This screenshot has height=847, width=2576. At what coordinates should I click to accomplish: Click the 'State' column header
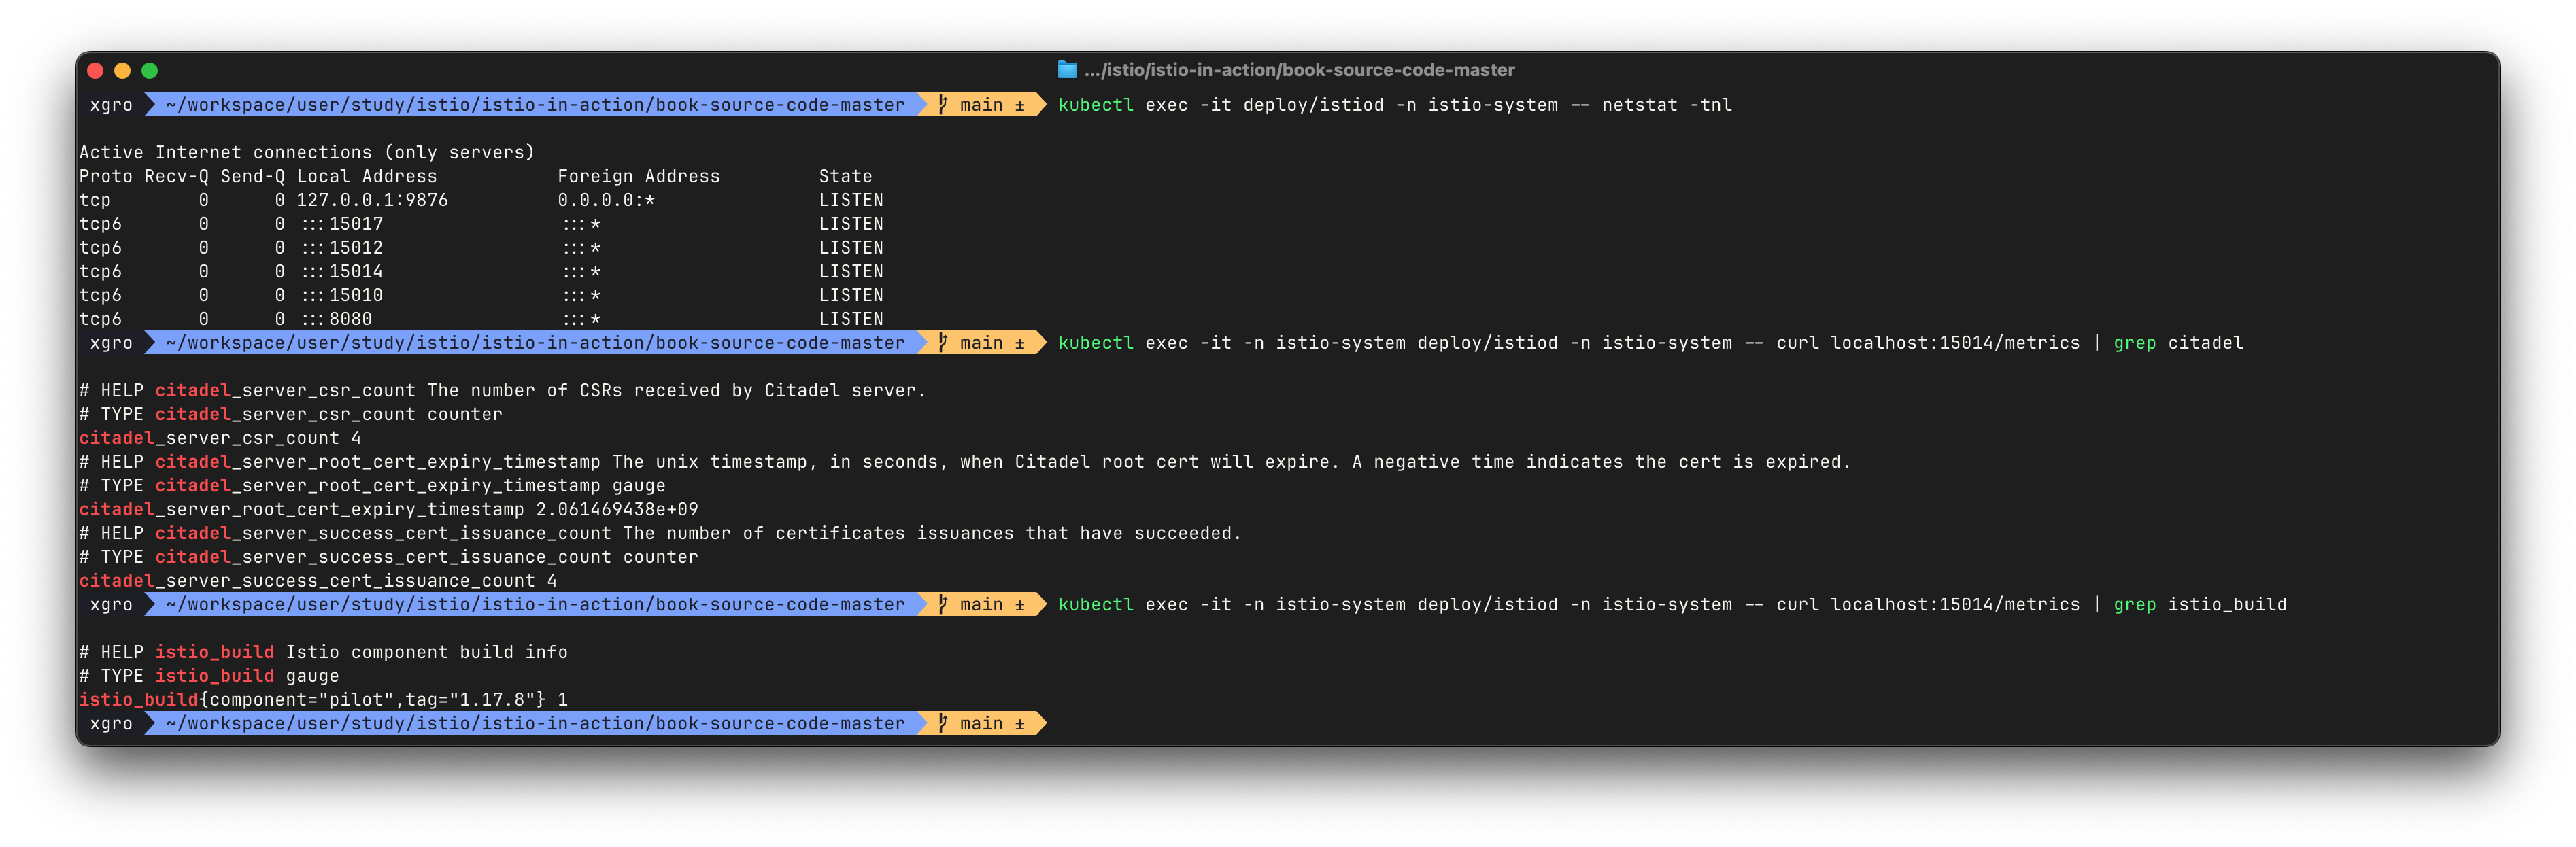846,176
